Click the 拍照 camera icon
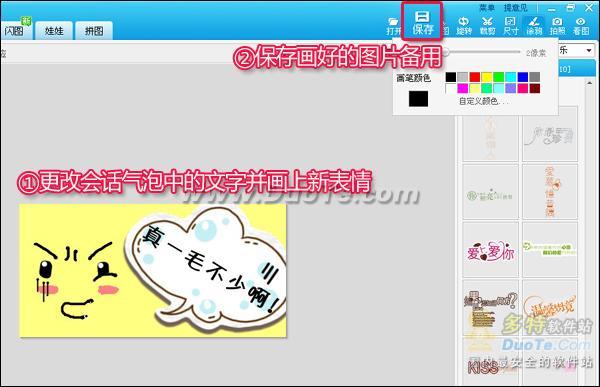This screenshot has height=387, width=600. click(558, 26)
